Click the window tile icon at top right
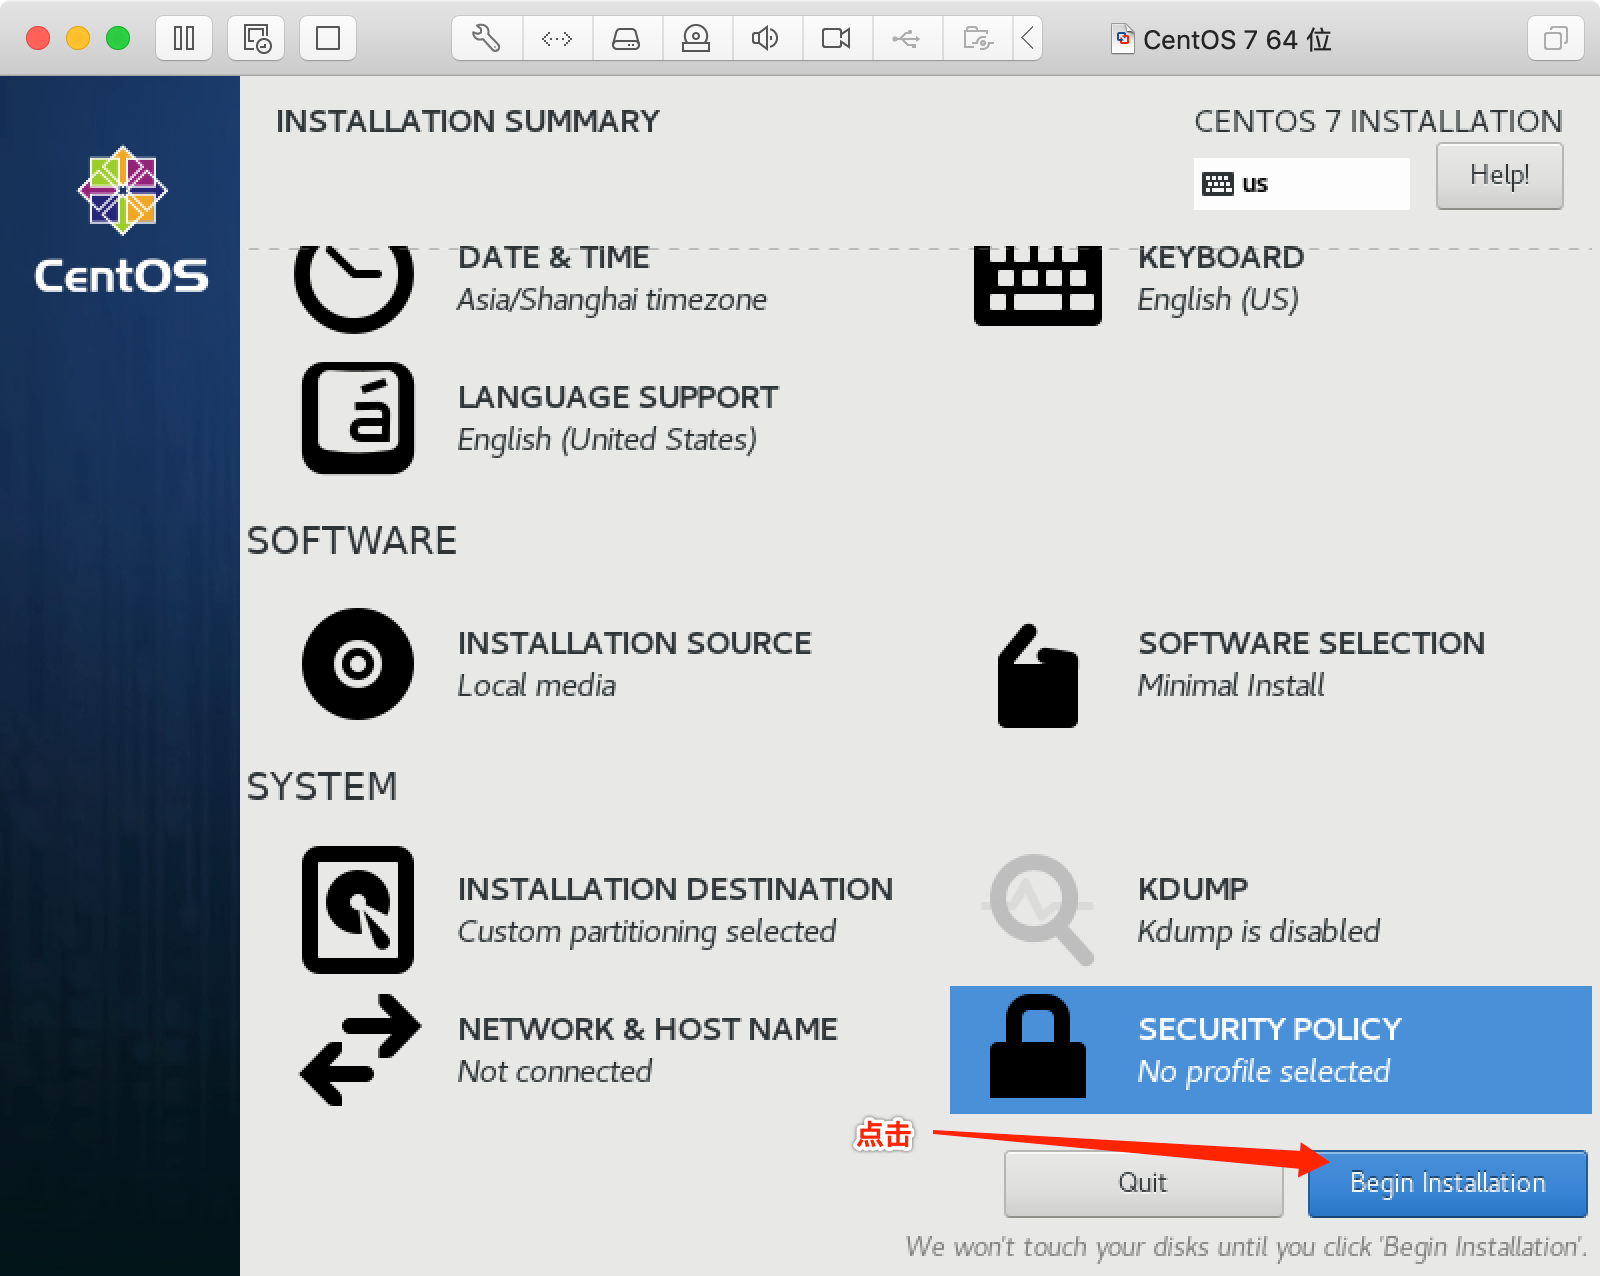This screenshot has height=1276, width=1600. click(1556, 39)
